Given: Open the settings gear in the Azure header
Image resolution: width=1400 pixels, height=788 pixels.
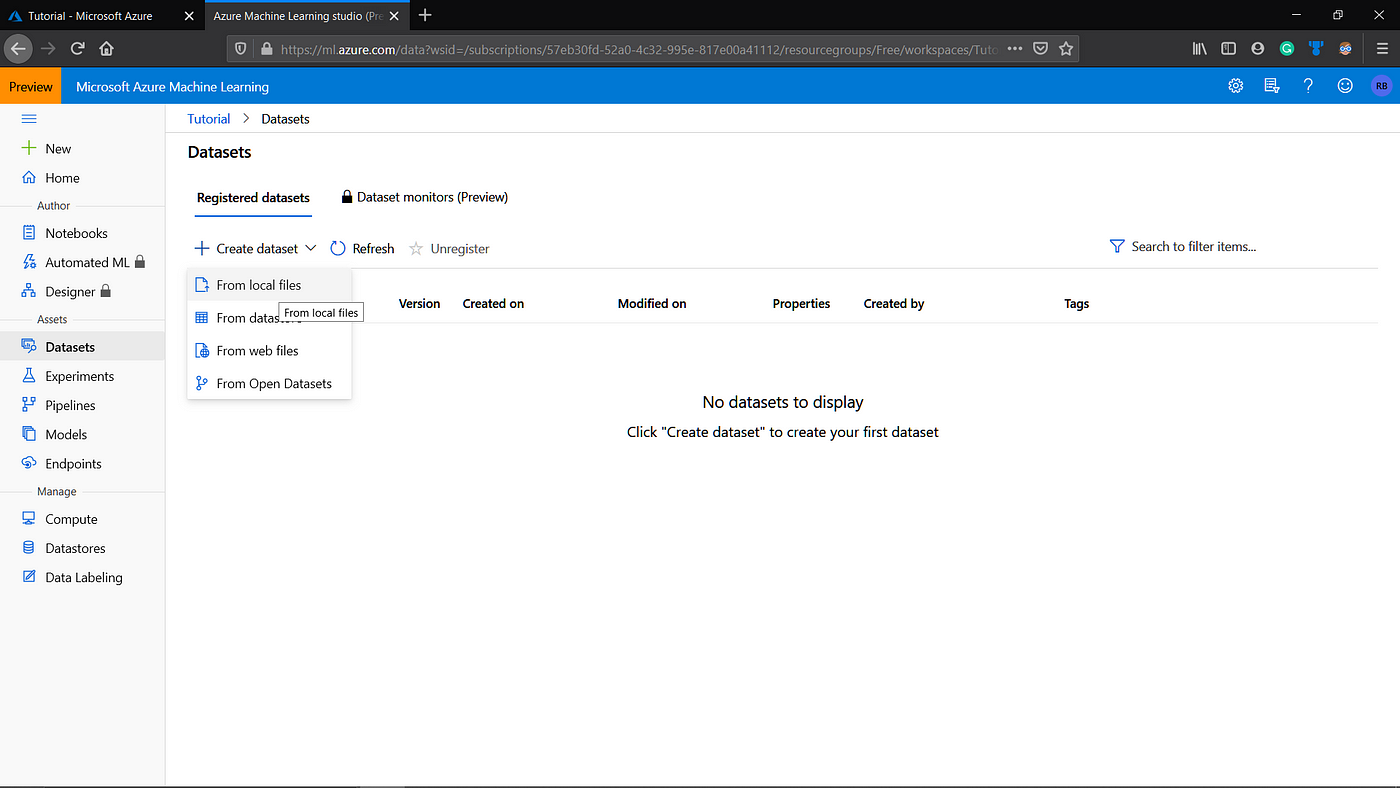Looking at the screenshot, I should (1236, 86).
